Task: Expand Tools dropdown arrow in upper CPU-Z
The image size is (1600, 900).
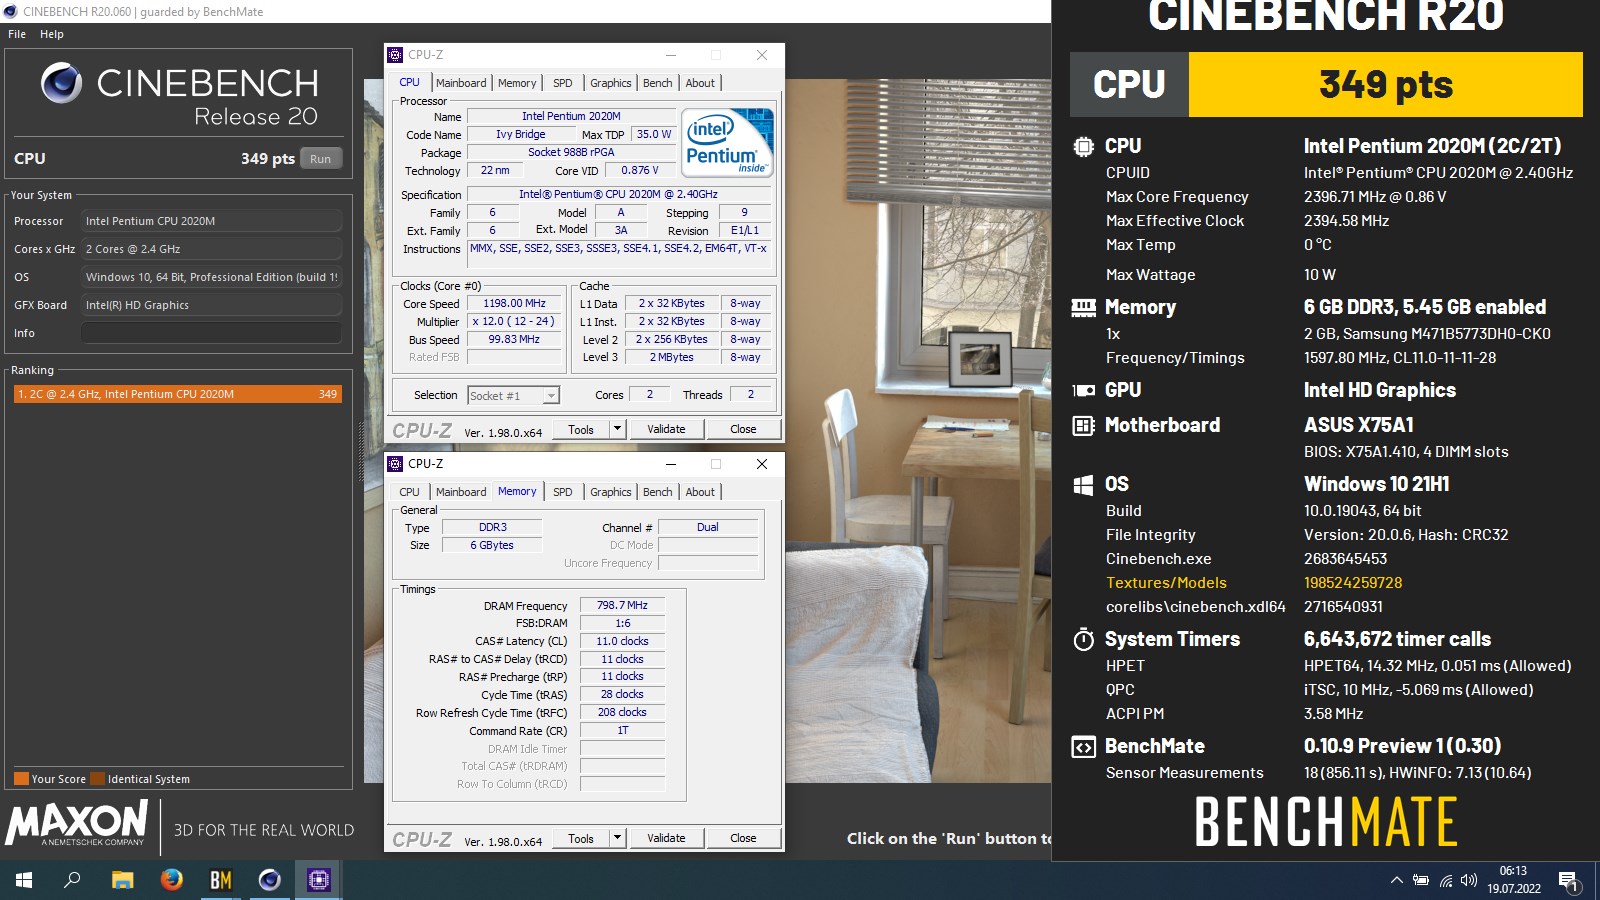Action: (617, 430)
